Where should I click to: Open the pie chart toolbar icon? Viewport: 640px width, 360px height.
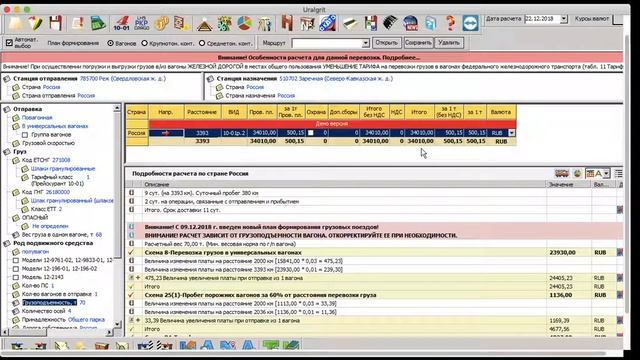(244, 23)
